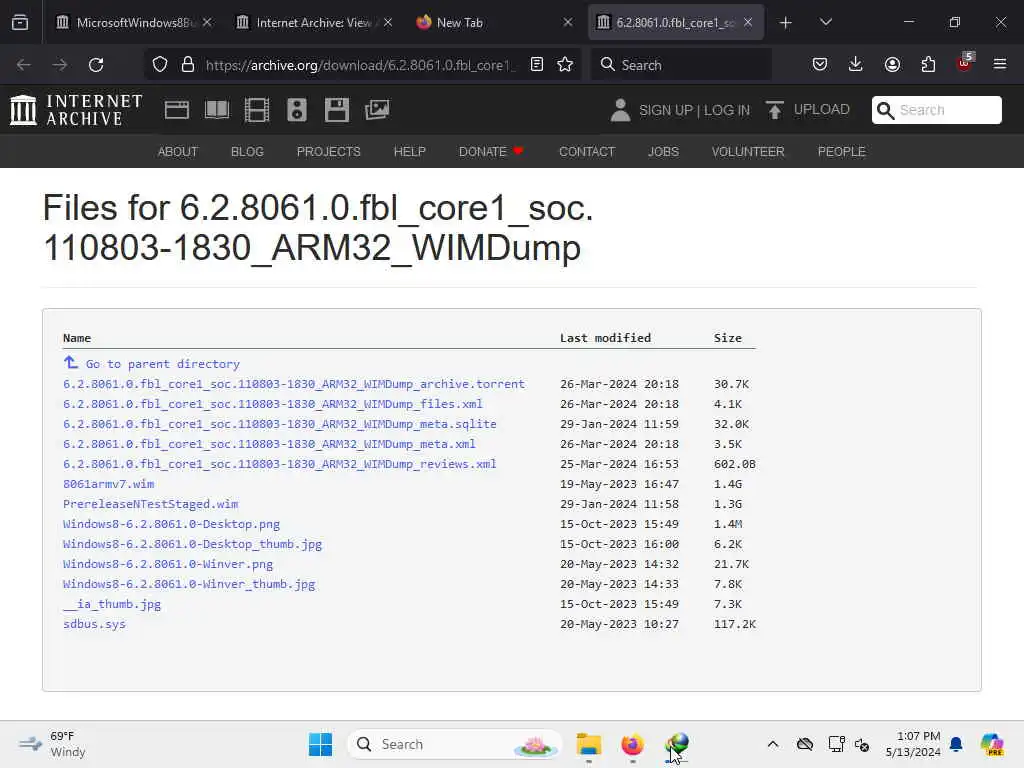Switch to MicrosoftWindows8 tab
Image resolution: width=1024 pixels, height=768 pixels.
[134, 23]
